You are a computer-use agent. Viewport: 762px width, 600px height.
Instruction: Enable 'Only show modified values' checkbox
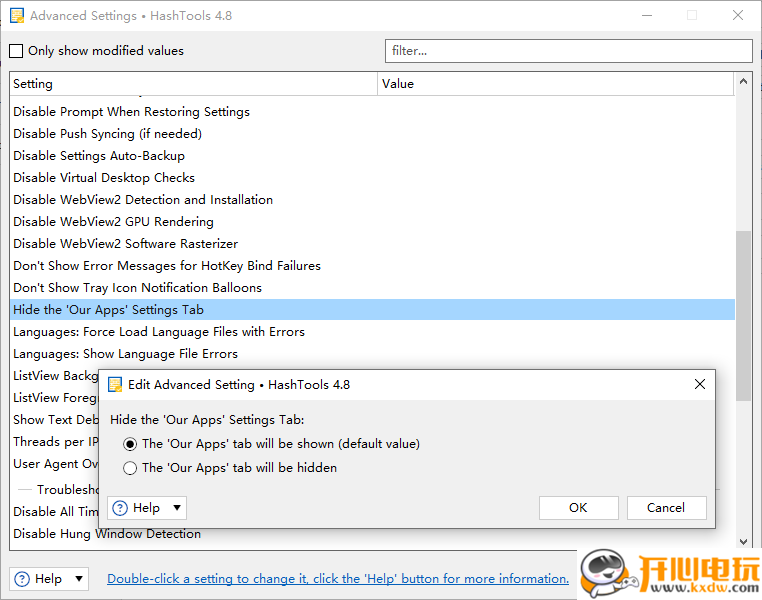coord(16,51)
